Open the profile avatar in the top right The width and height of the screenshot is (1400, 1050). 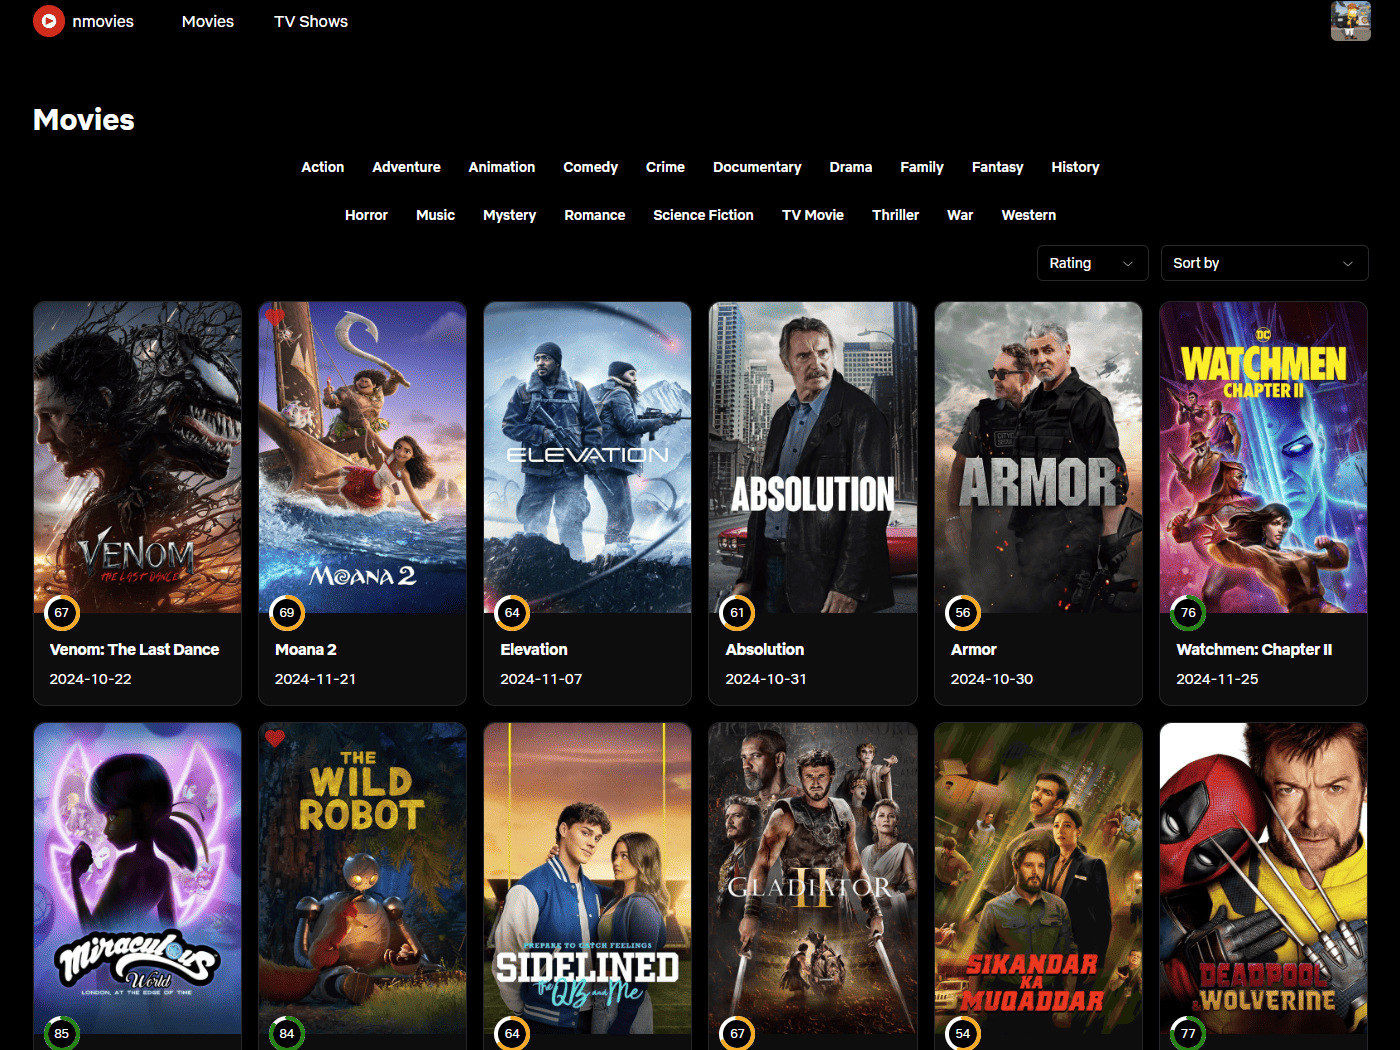tap(1350, 21)
